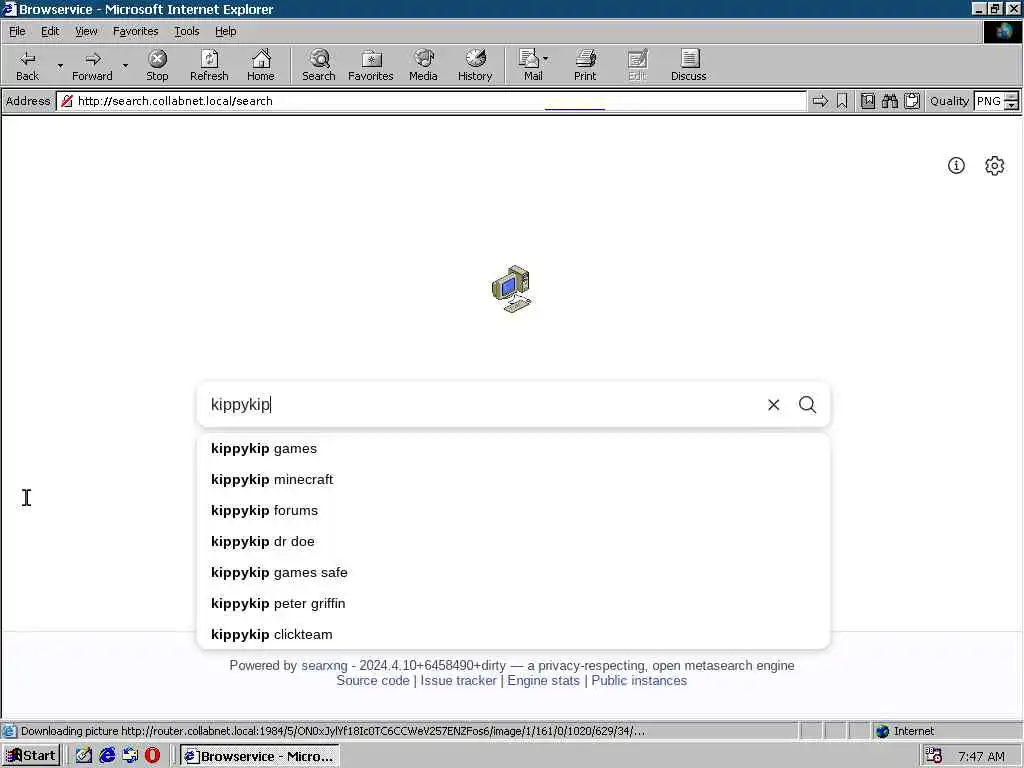Open the View menu
Viewport: 1024px width, 768px height.
point(86,31)
